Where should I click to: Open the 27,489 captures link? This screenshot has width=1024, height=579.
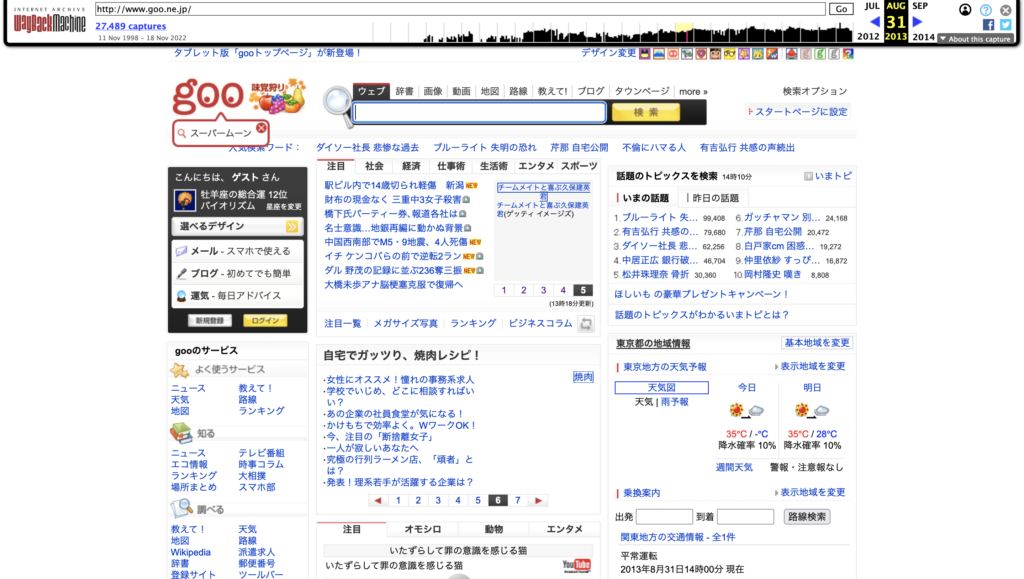[x=131, y=26]
